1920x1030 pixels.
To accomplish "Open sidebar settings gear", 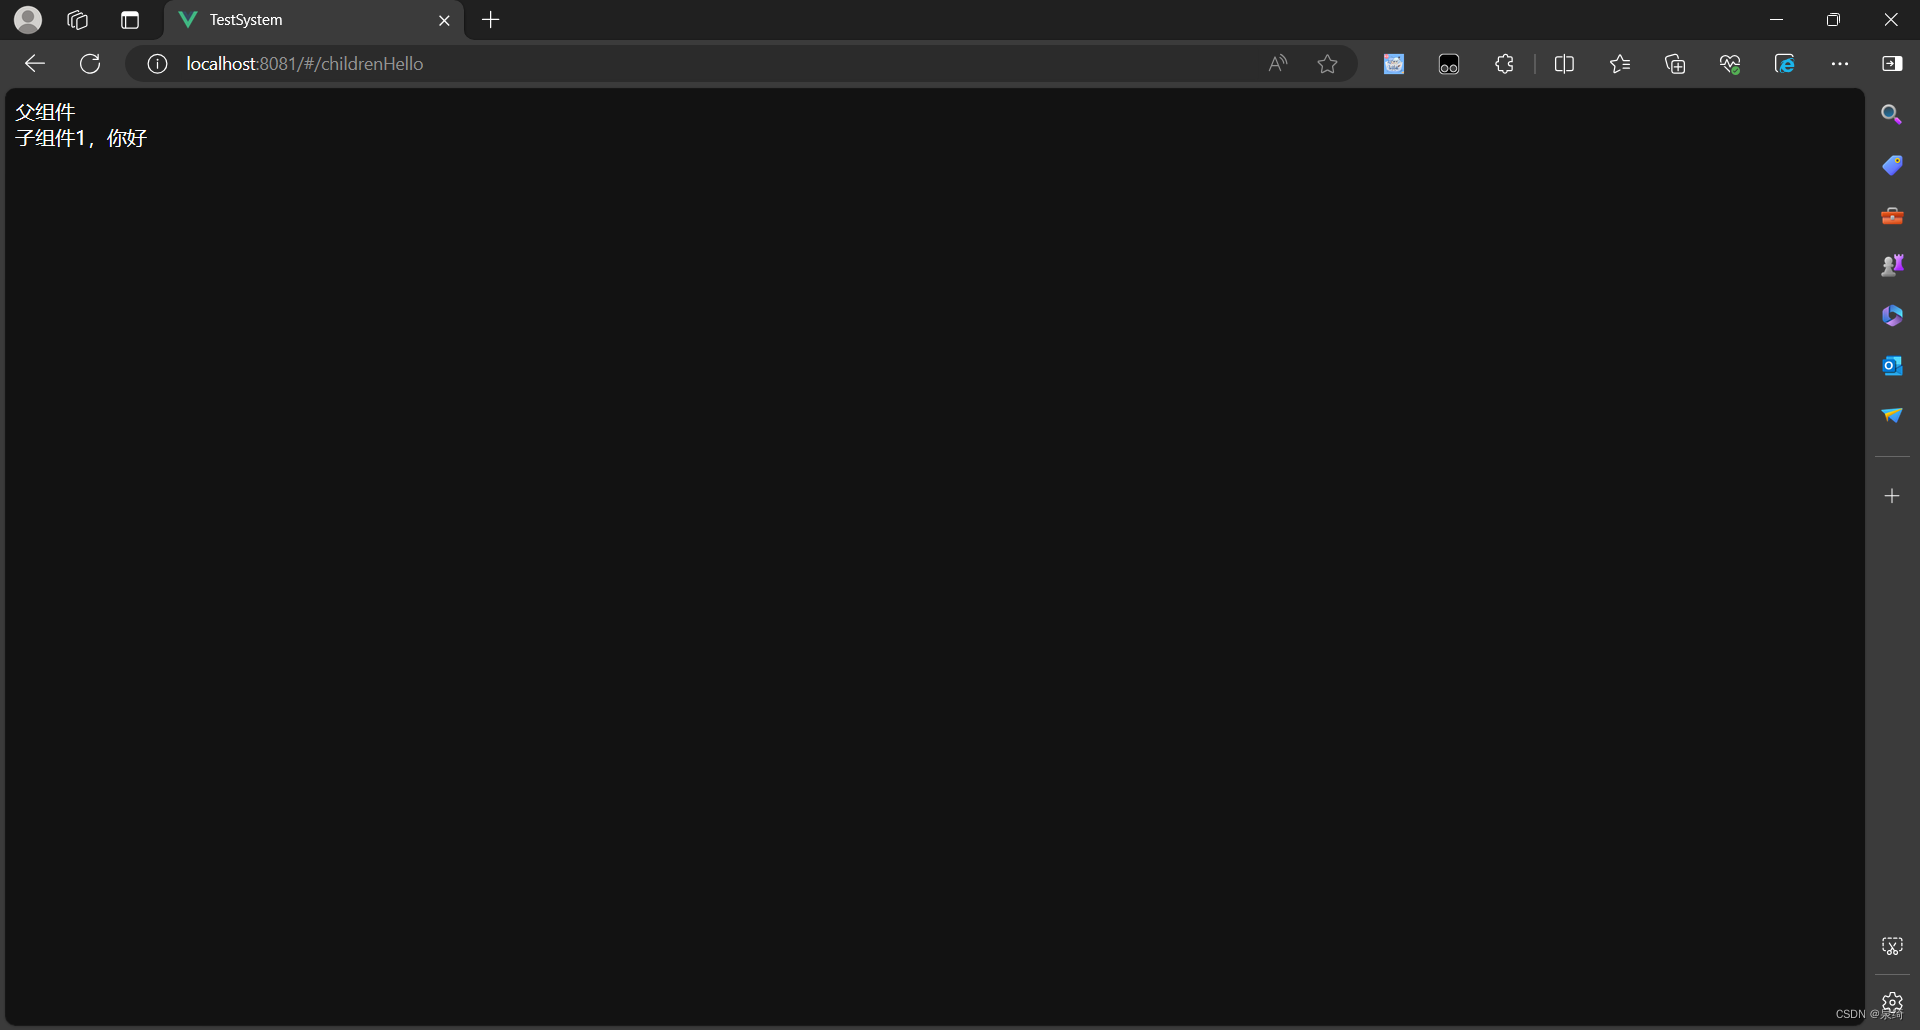I will point(1892,1002).
